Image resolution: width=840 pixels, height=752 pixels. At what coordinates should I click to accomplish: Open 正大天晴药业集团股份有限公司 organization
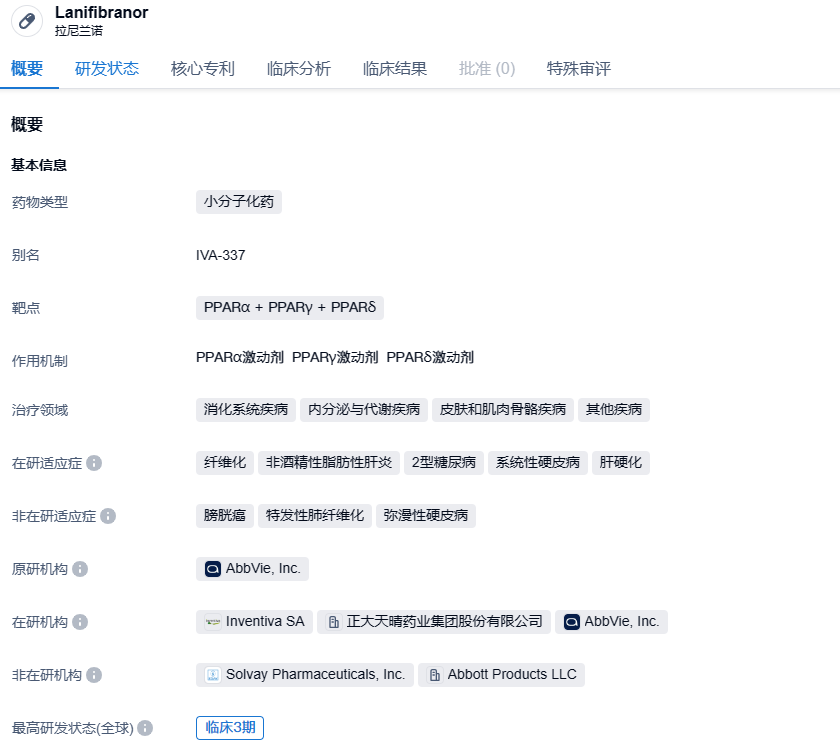434,622
